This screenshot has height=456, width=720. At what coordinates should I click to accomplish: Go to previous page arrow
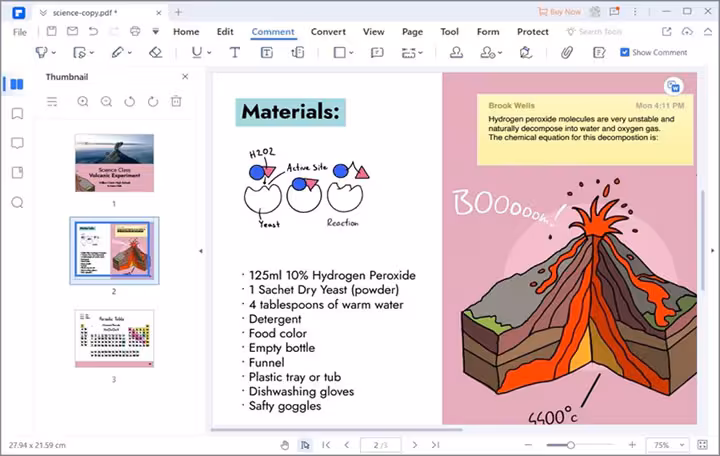tap(347, 445)
